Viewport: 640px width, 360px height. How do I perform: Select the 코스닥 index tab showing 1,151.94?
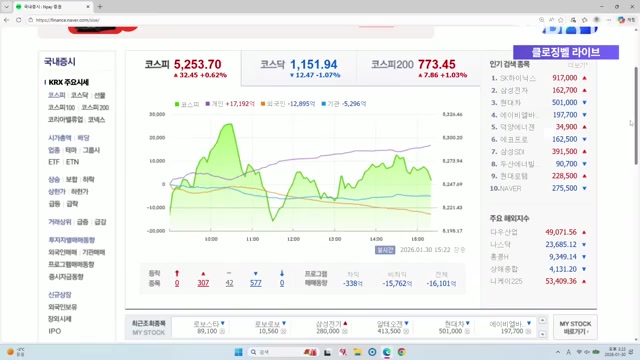[299, 69]
